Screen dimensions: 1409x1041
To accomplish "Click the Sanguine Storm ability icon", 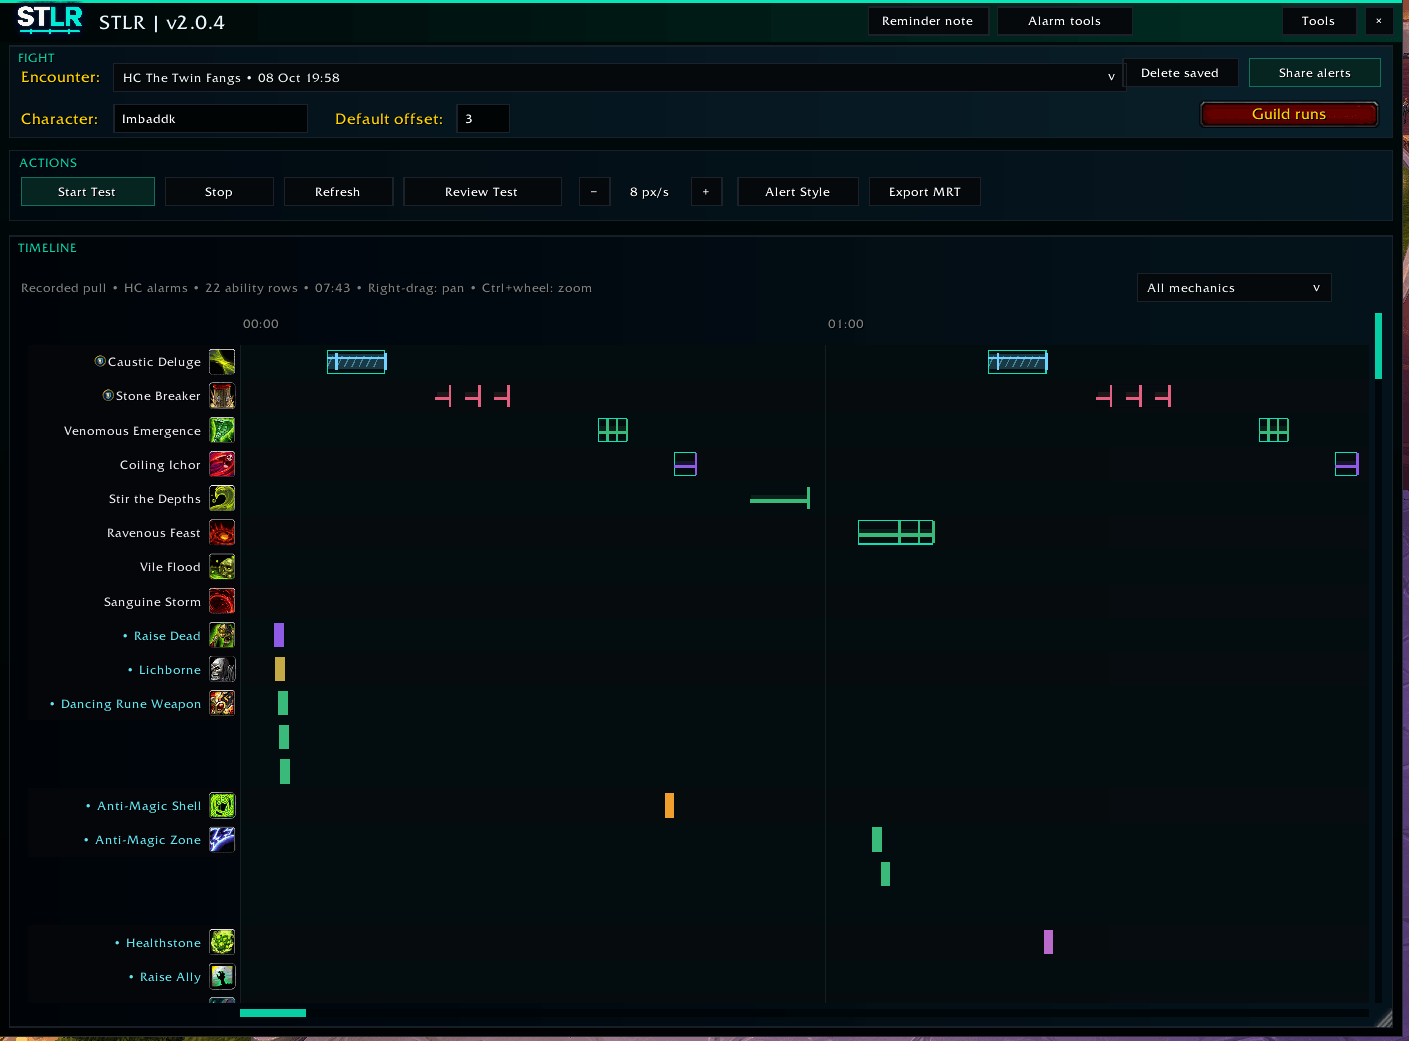I will tap(222, 601).
